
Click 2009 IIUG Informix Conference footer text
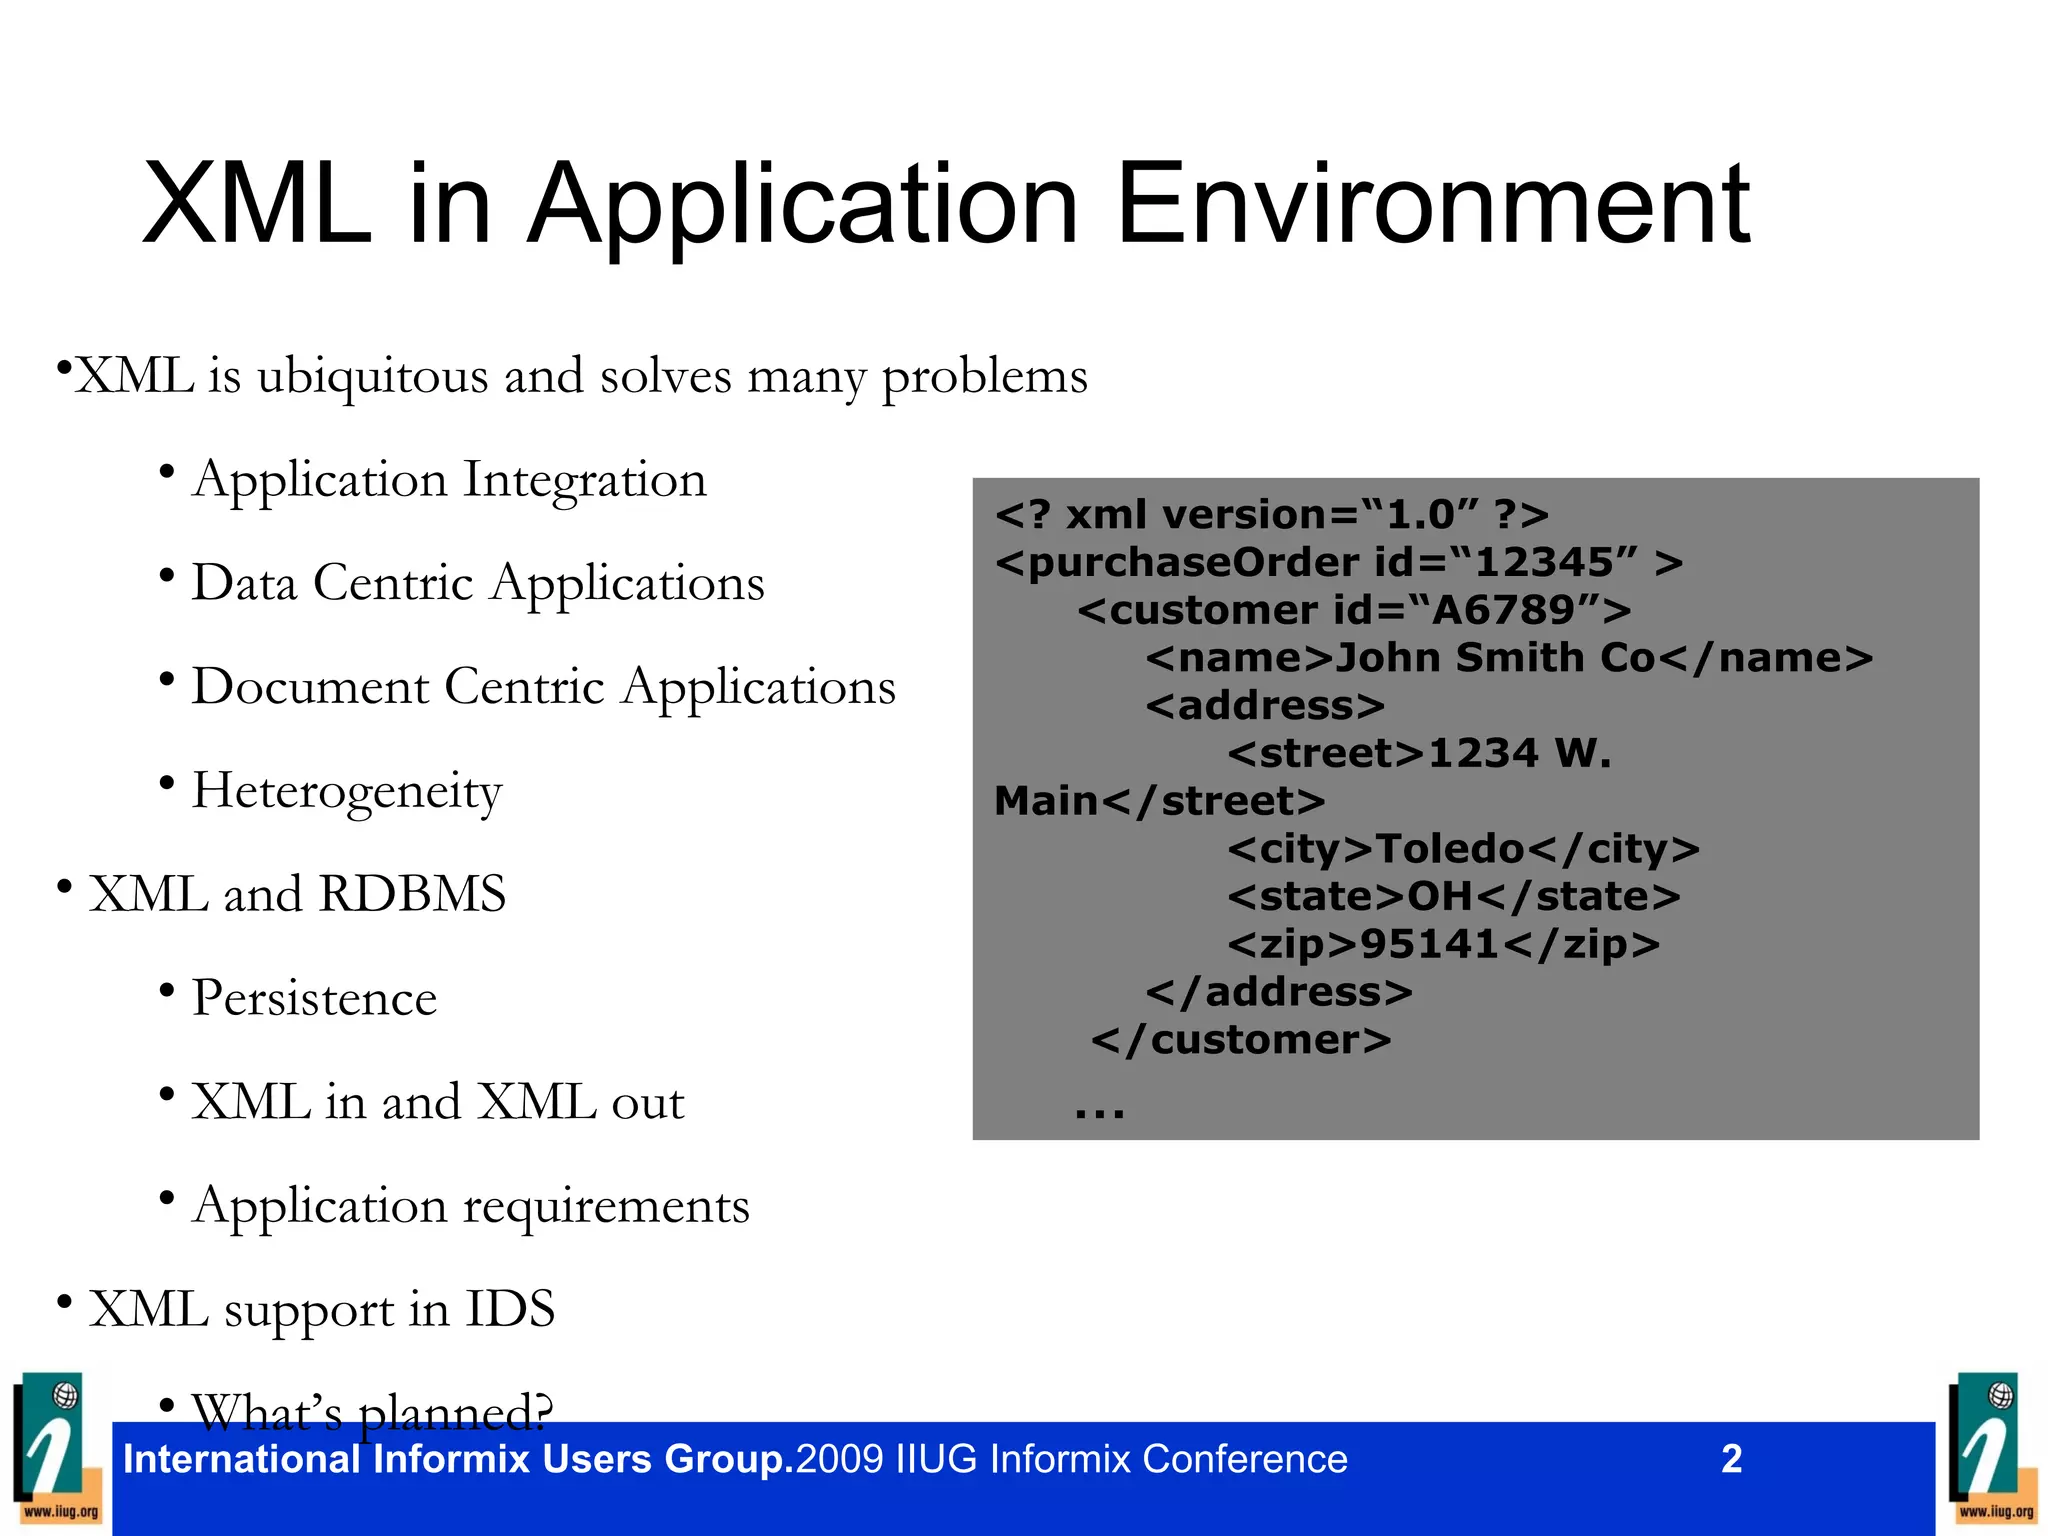point(1071,1460)
